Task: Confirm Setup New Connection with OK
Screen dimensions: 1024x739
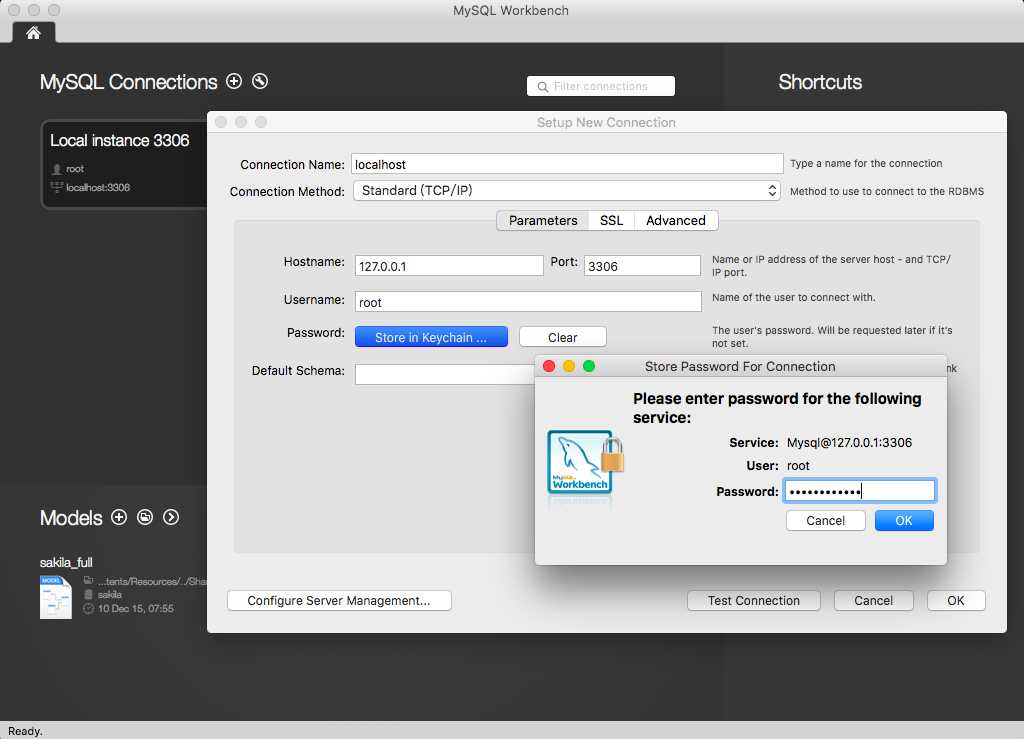Action: click(956, 601)
